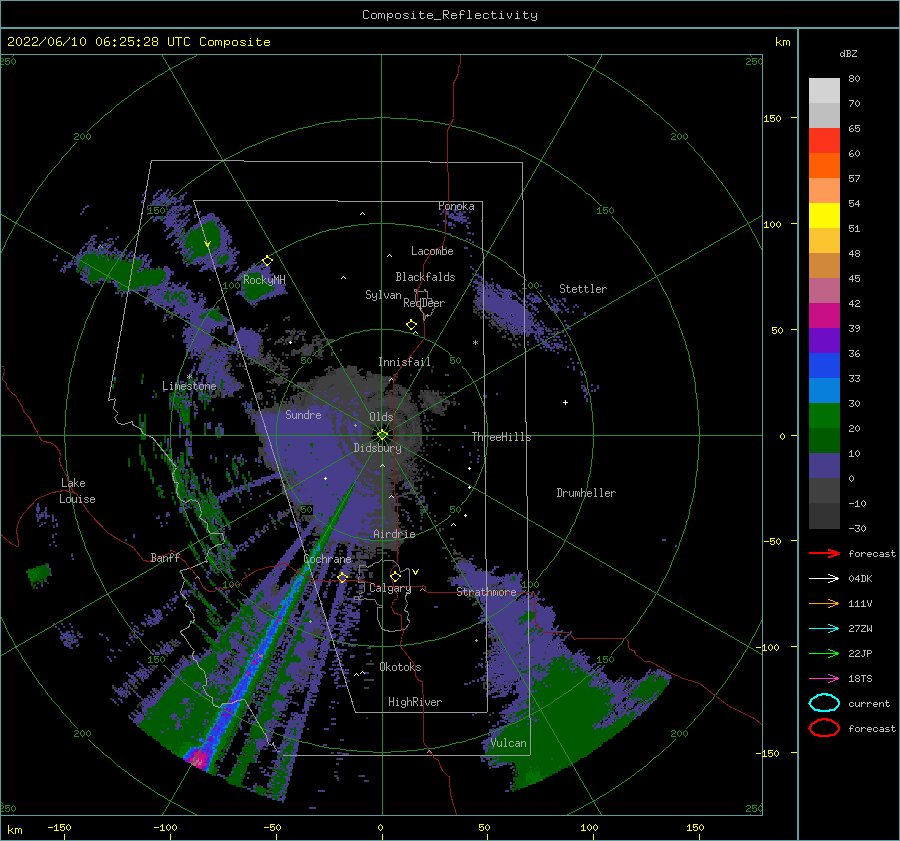Click the red swatch in dBZ scale

coord(824,141)
